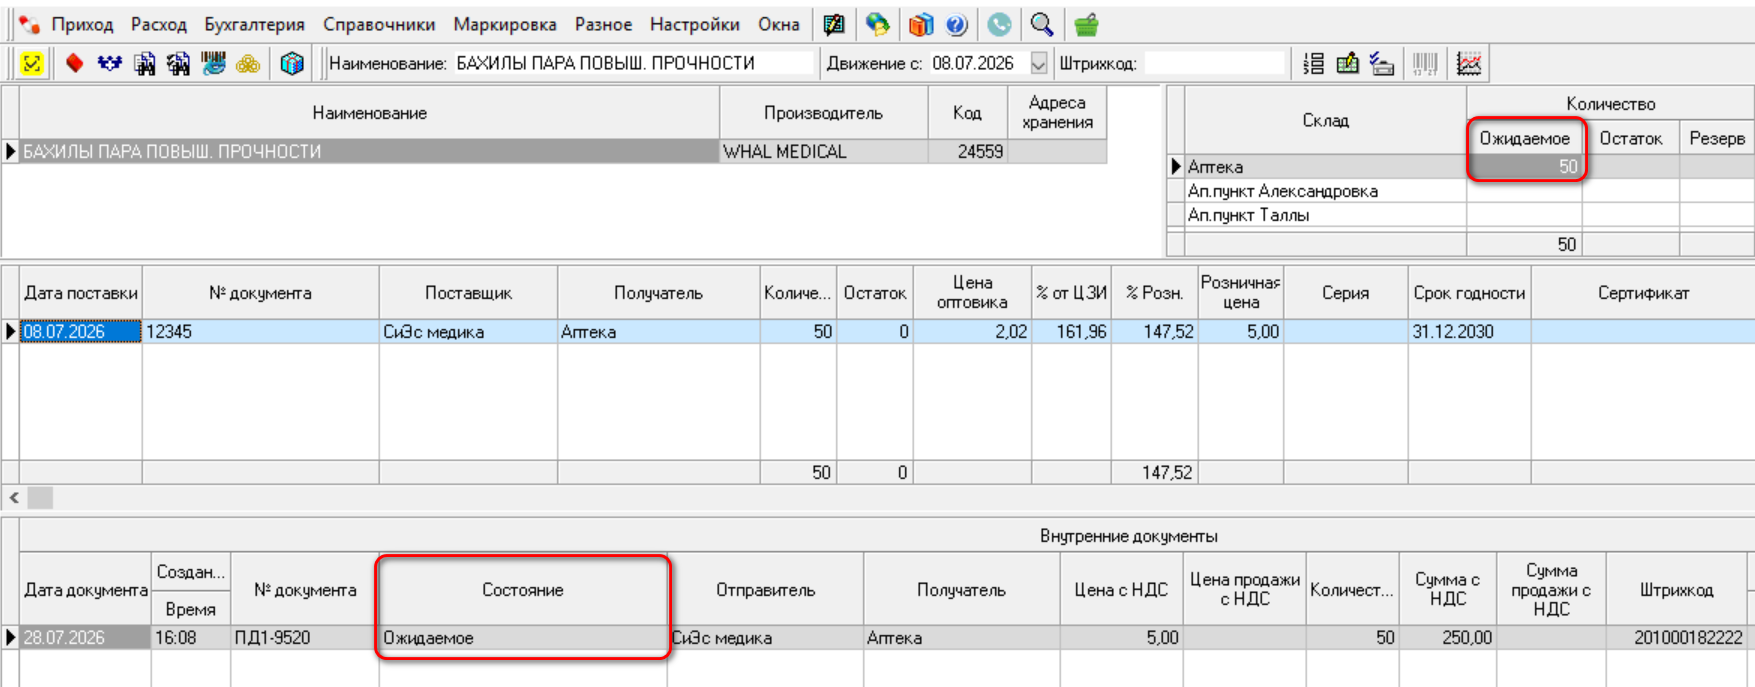Click the golden rings icon
The height and width of the screenshot is (687, 1755).
tap(248, 64)
